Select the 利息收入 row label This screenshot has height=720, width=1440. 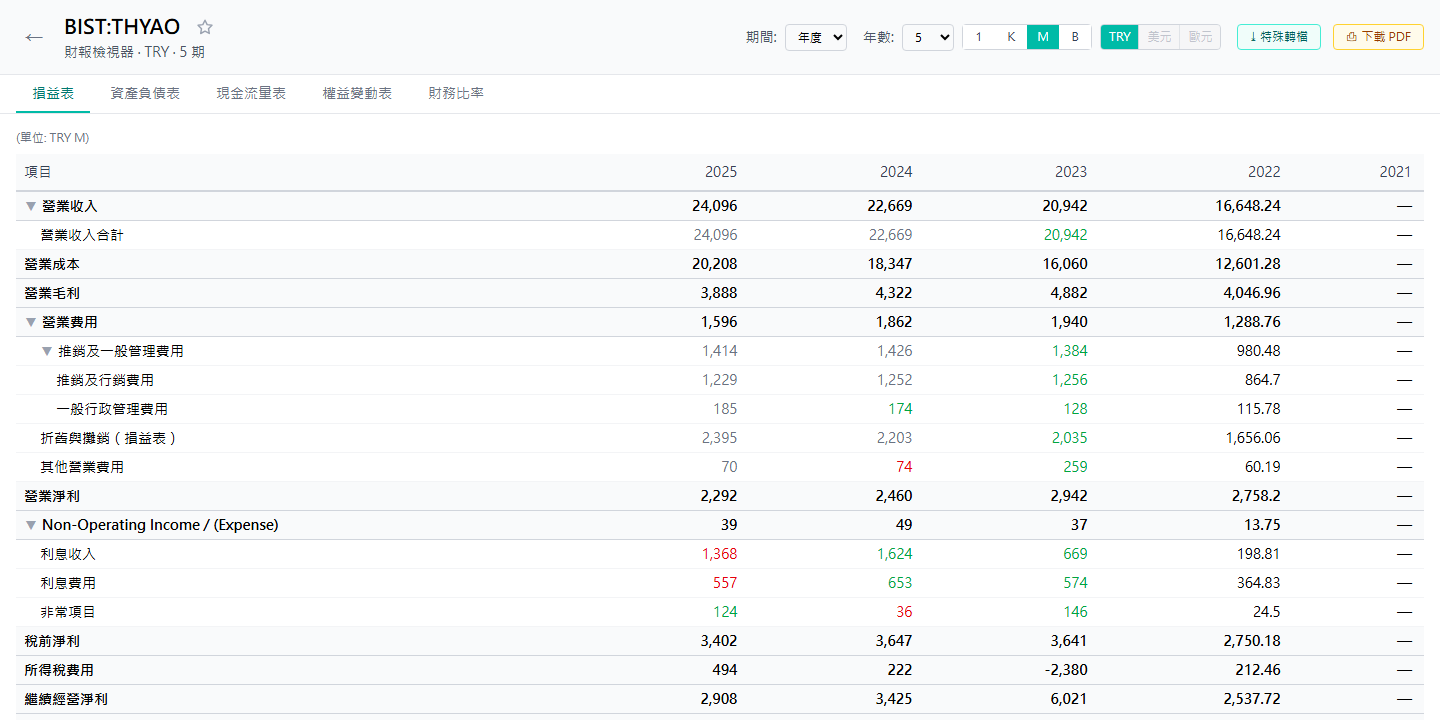[x=68, y=554]
